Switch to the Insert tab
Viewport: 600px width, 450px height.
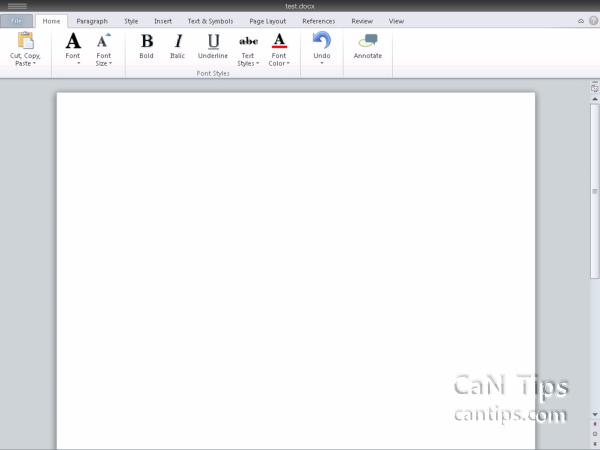tap(163, 21)
